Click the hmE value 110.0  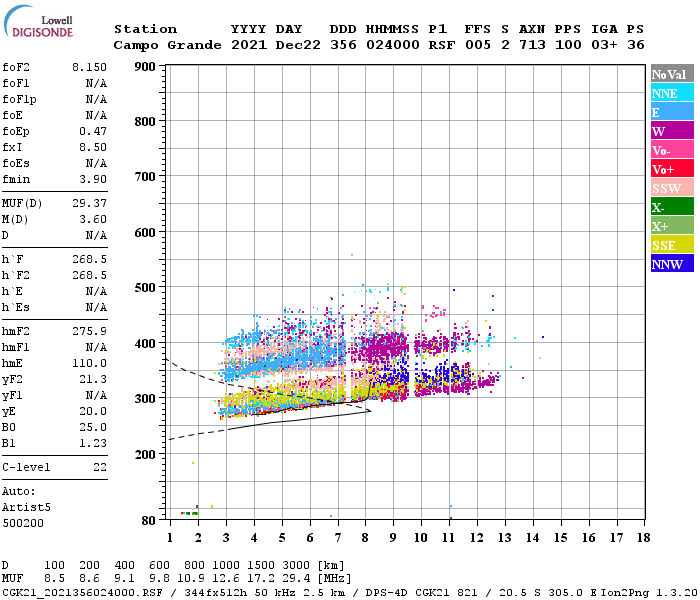[x=89, y=363]
